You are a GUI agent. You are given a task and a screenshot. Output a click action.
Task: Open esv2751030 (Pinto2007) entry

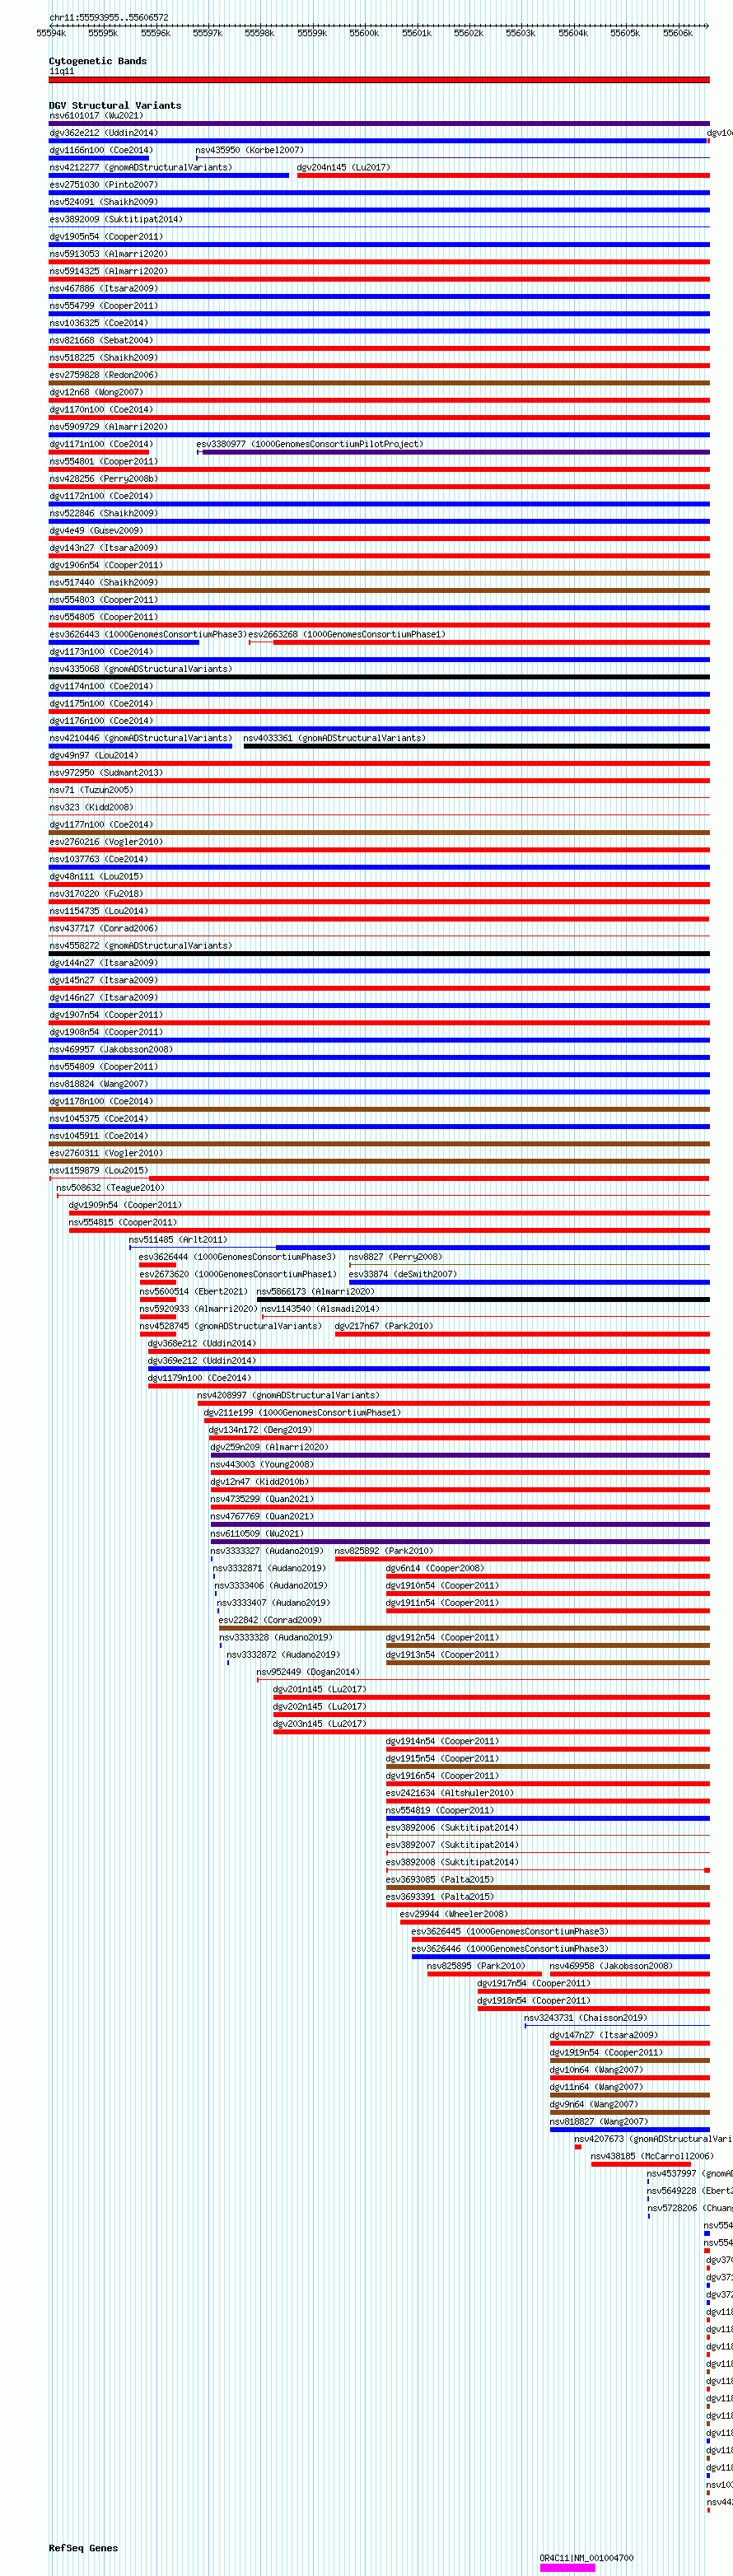pyautogui.click(x=103, y=184)
